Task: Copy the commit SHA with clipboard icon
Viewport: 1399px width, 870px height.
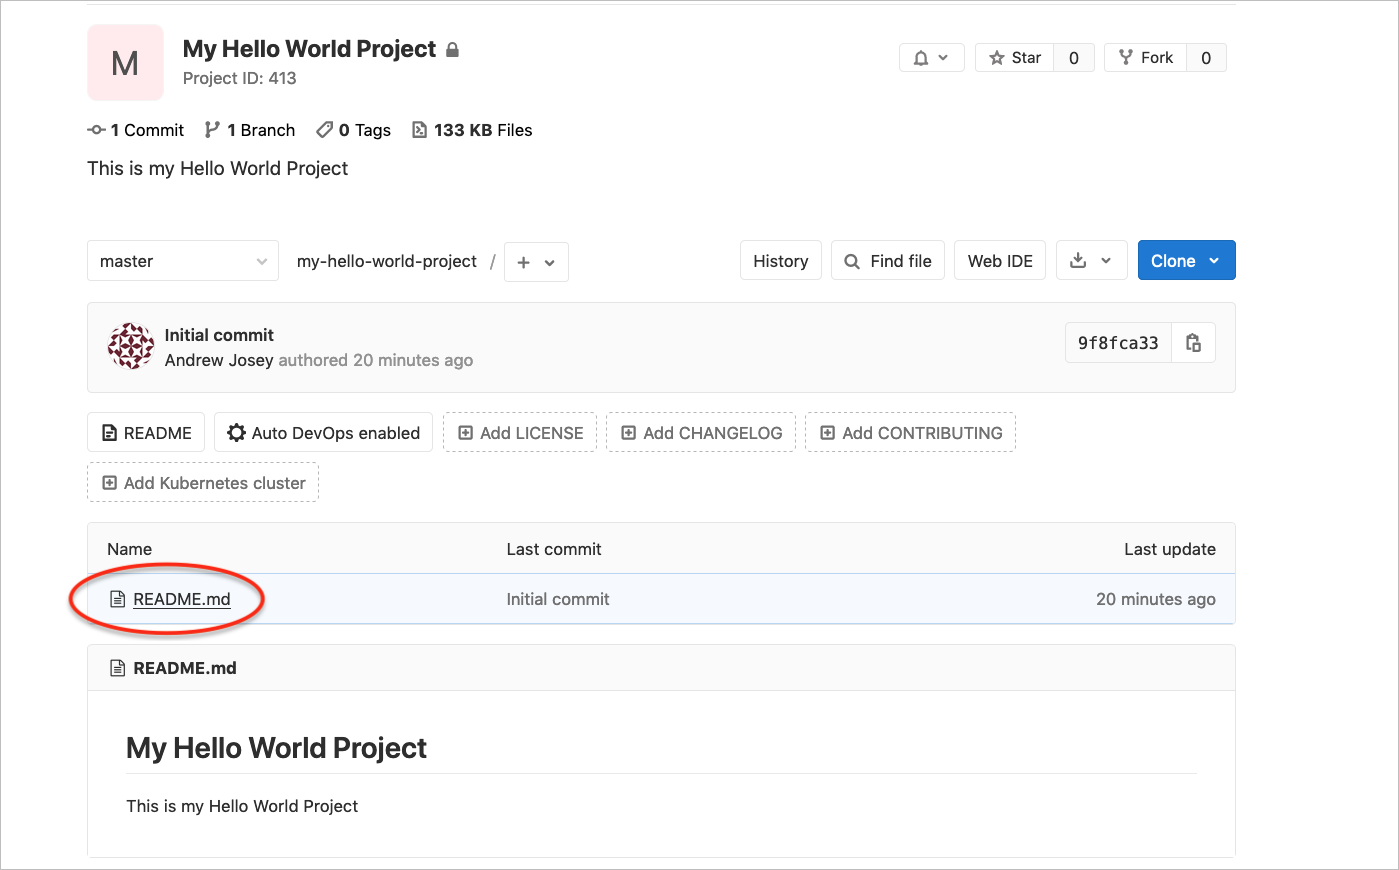Action: [x=1193, y=343]
